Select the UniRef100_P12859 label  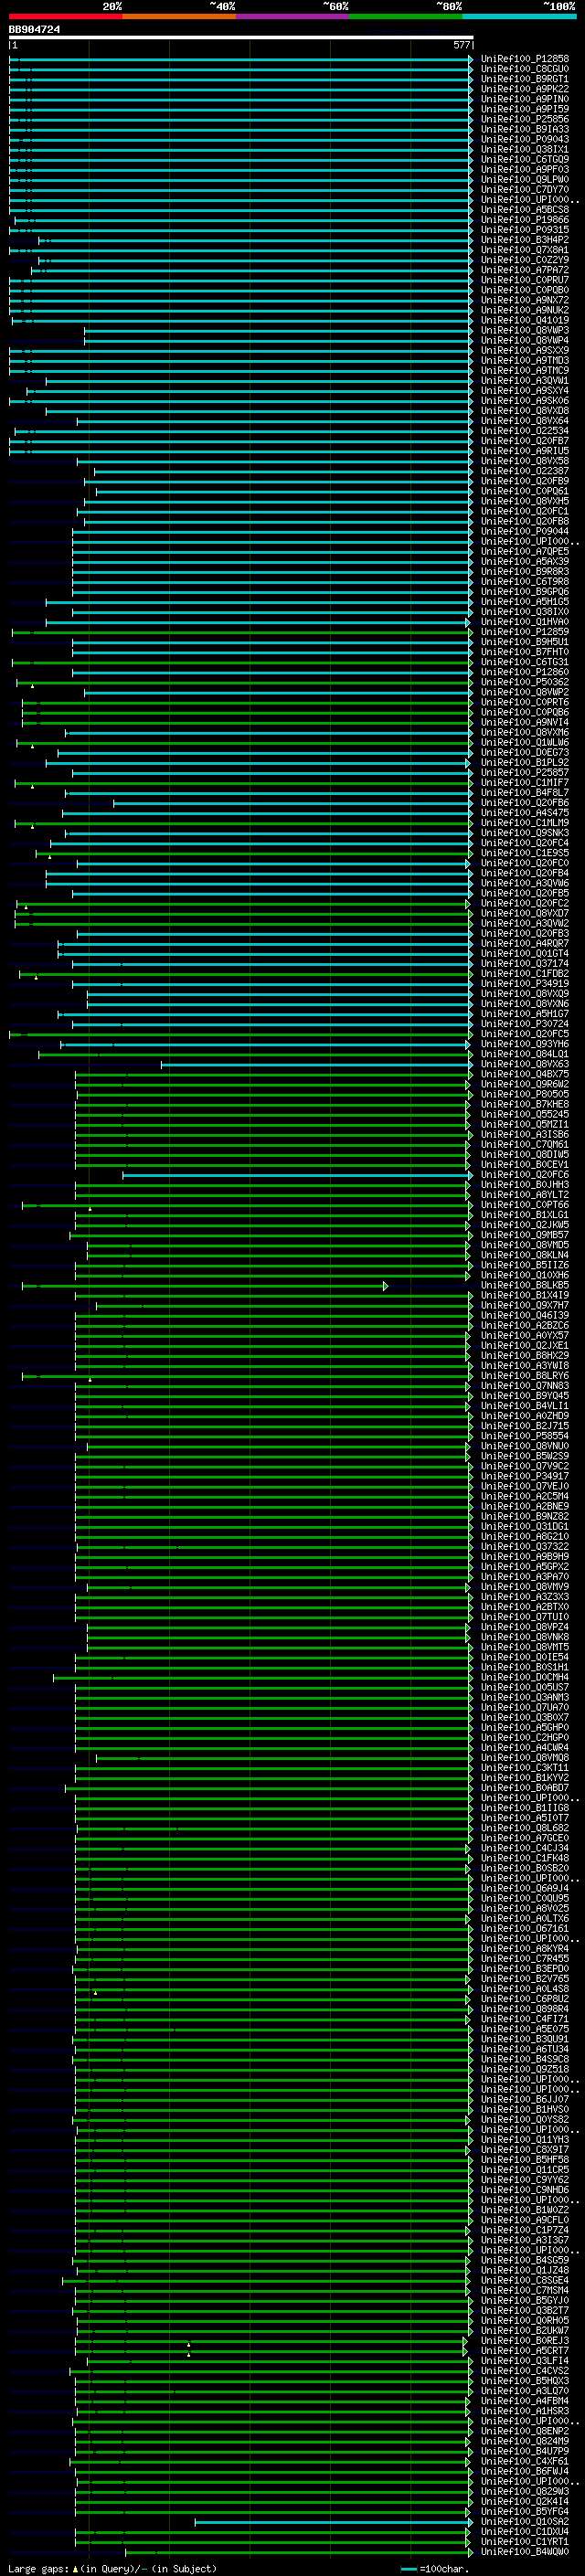click(x=525, y=632)
